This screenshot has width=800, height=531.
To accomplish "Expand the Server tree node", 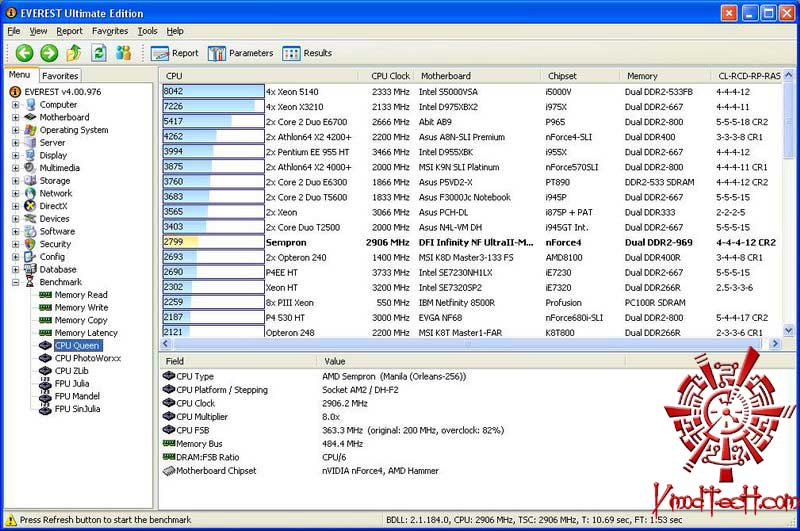I will 15,143.
